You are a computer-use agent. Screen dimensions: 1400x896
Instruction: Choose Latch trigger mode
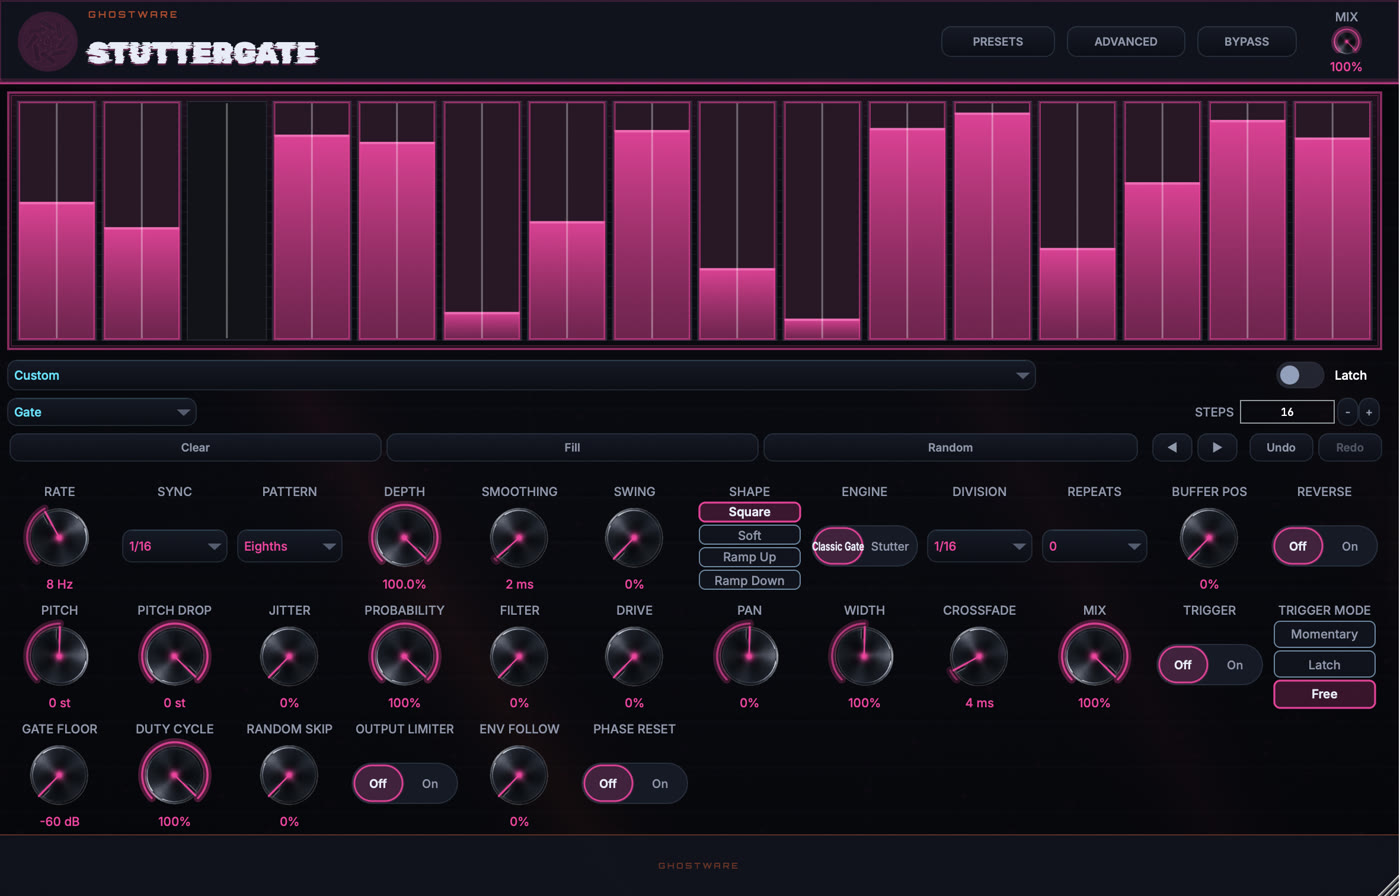click(1324, 664)
